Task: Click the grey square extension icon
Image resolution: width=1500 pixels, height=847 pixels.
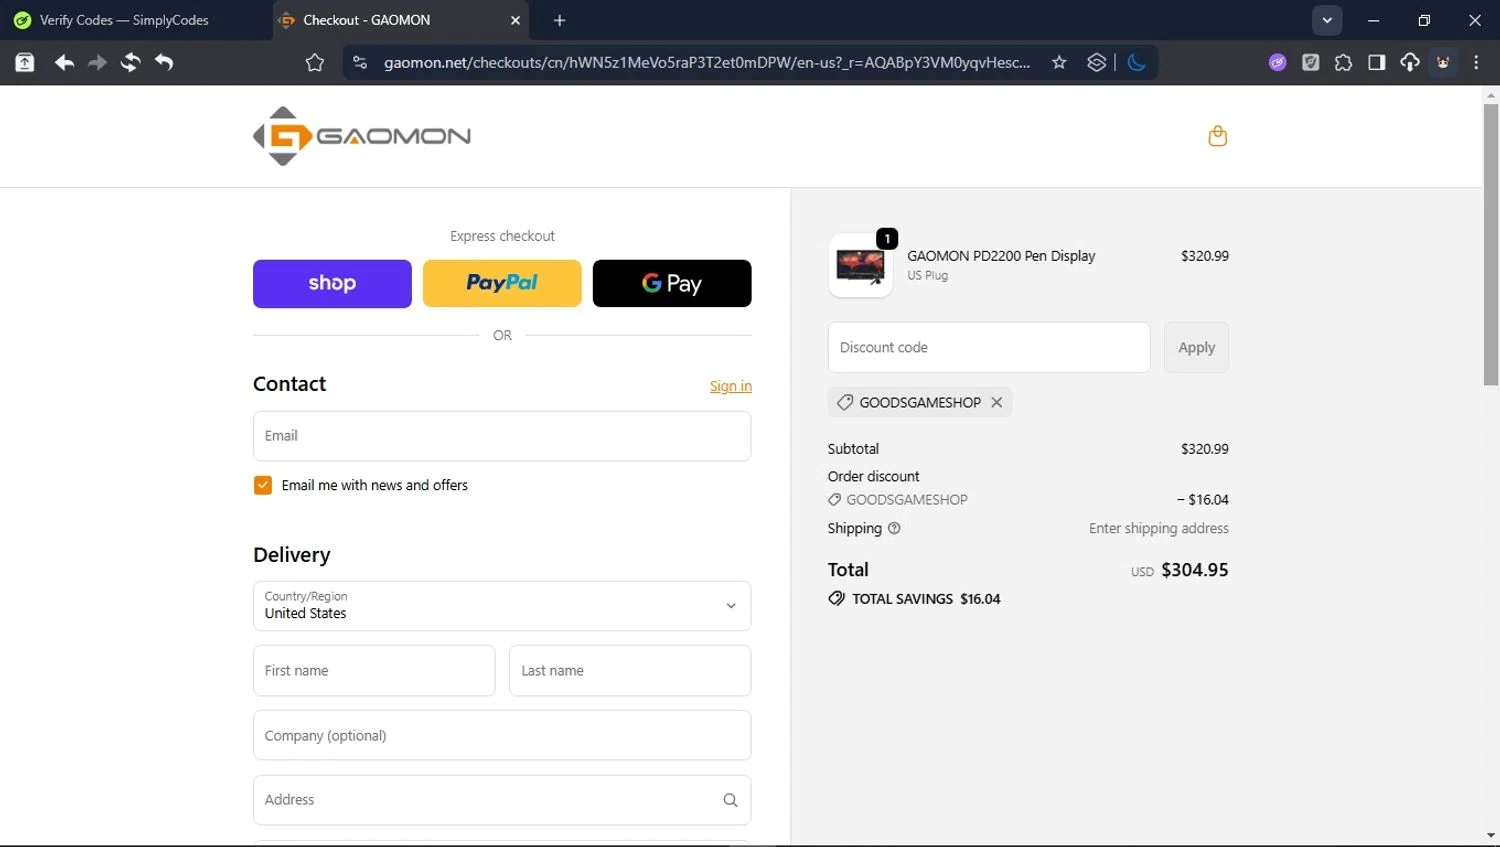Action: [1310, 62]
